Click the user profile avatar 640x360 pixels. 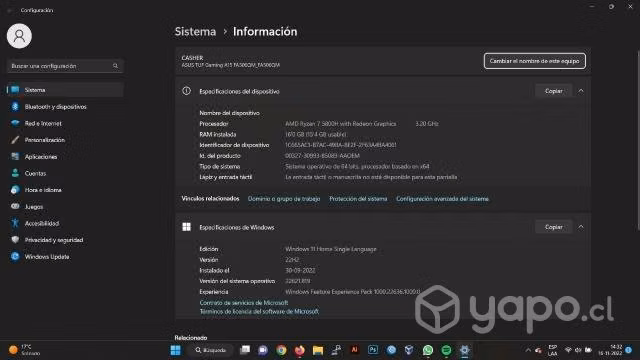click(x=19, y=36)
